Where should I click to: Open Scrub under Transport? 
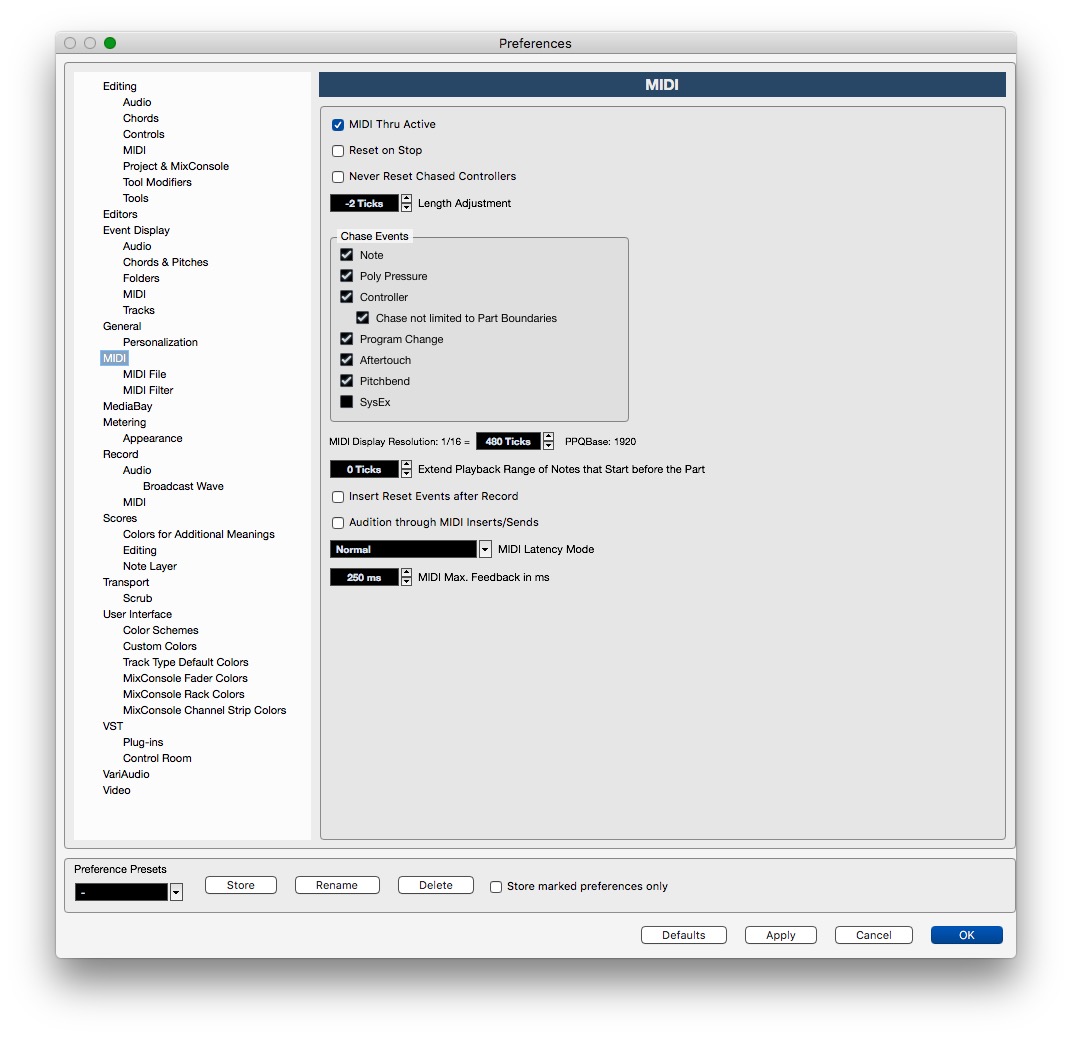[x=137, y=598]
